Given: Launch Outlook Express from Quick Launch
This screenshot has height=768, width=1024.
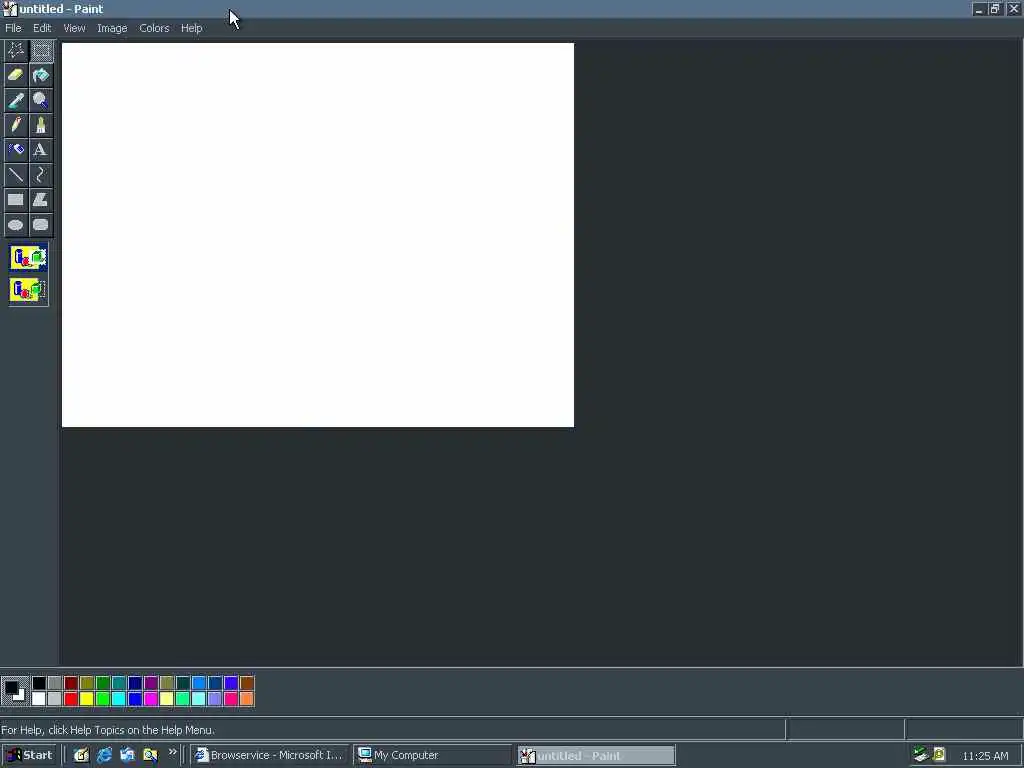Looking at the screenshot, I should (127, 755).
